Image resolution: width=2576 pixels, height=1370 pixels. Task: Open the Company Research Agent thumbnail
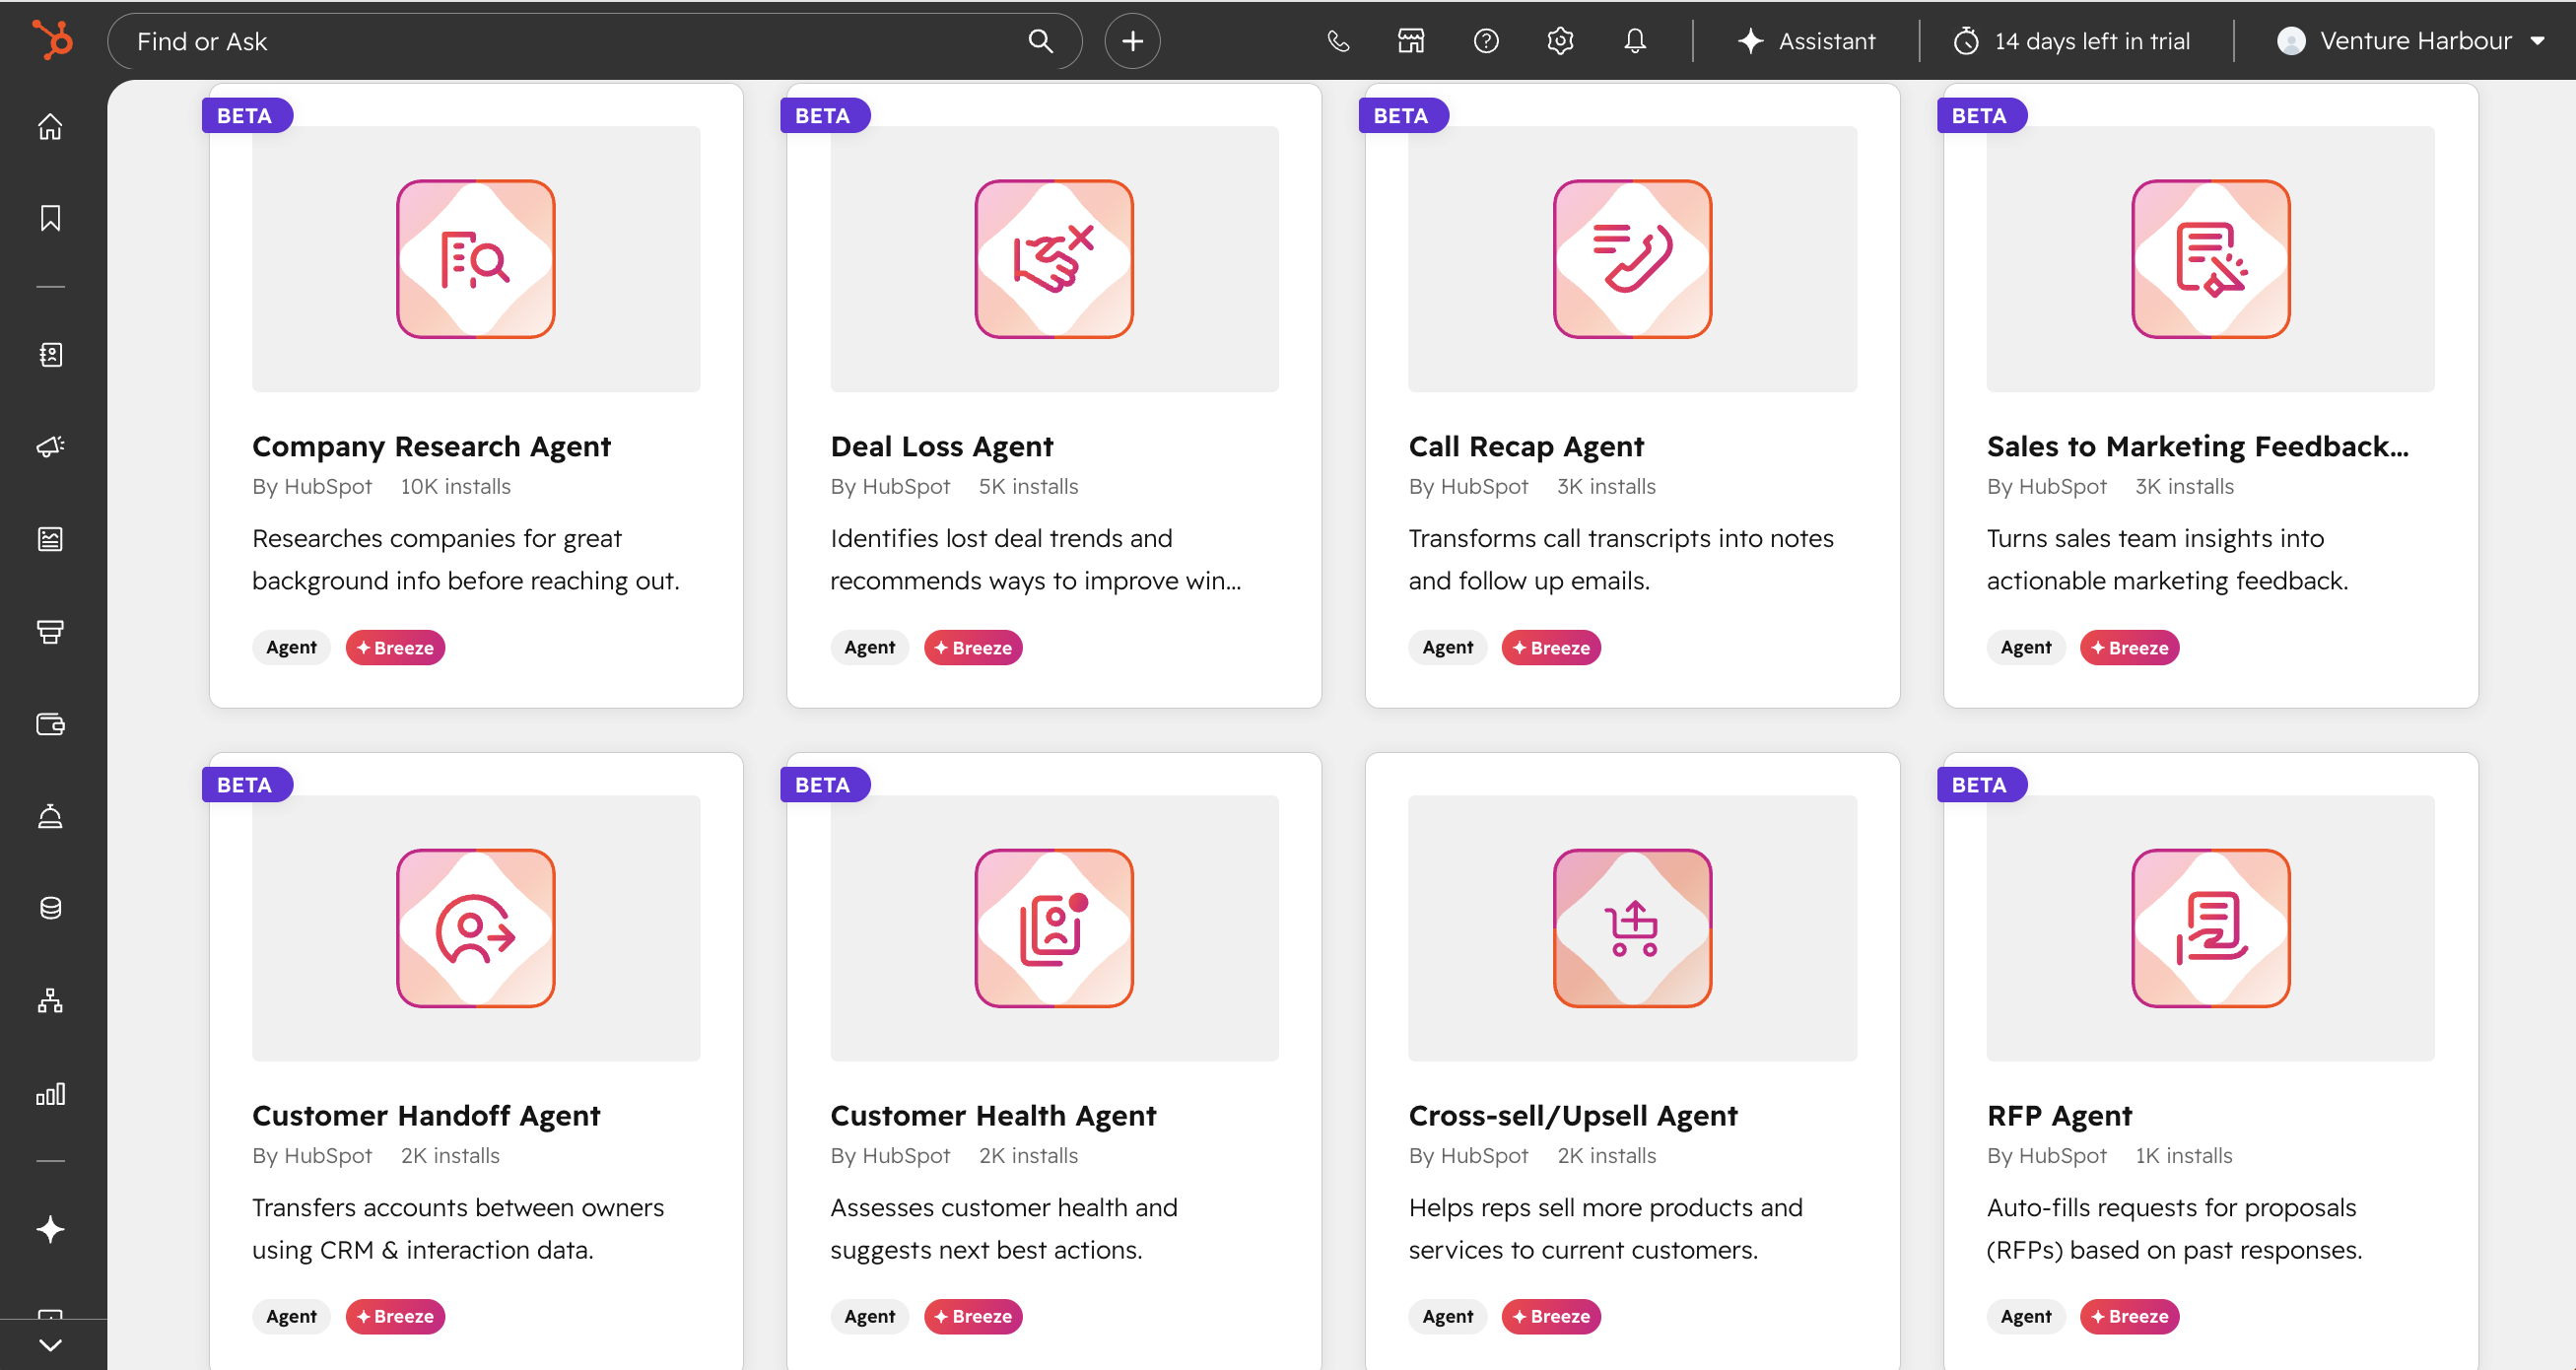pyautogui.click(x=476, y=258)
